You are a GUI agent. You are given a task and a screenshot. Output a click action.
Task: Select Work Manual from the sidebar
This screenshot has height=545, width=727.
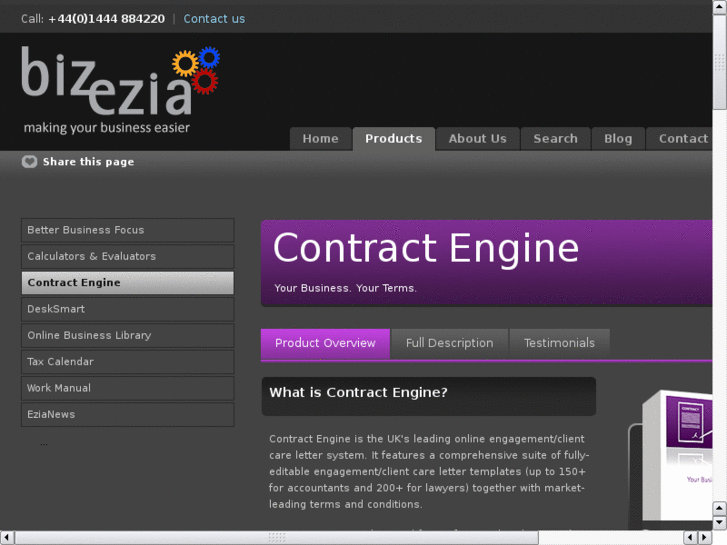coord(127,388)
